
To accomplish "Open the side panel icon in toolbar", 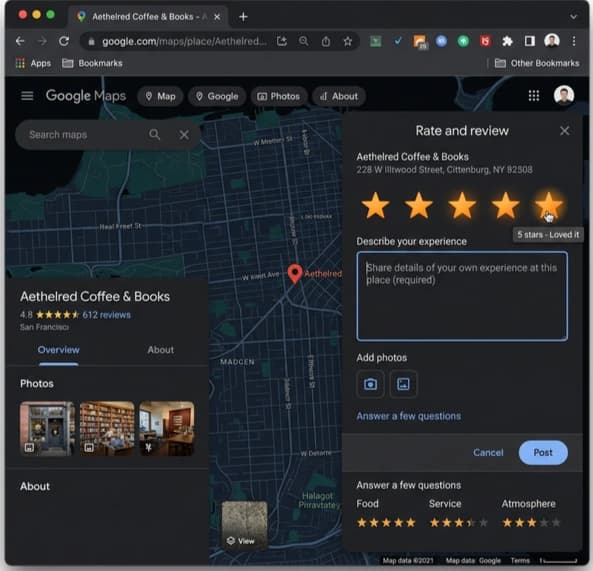I will (x=529, y=41).
